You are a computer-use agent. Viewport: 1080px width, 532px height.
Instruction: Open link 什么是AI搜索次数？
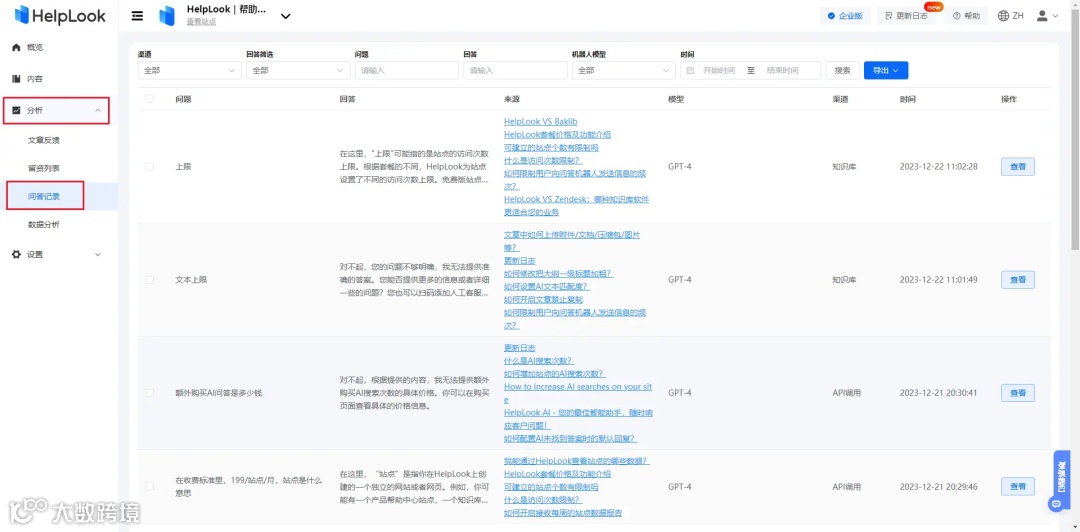pyautogui.click(x=539, y=360)
